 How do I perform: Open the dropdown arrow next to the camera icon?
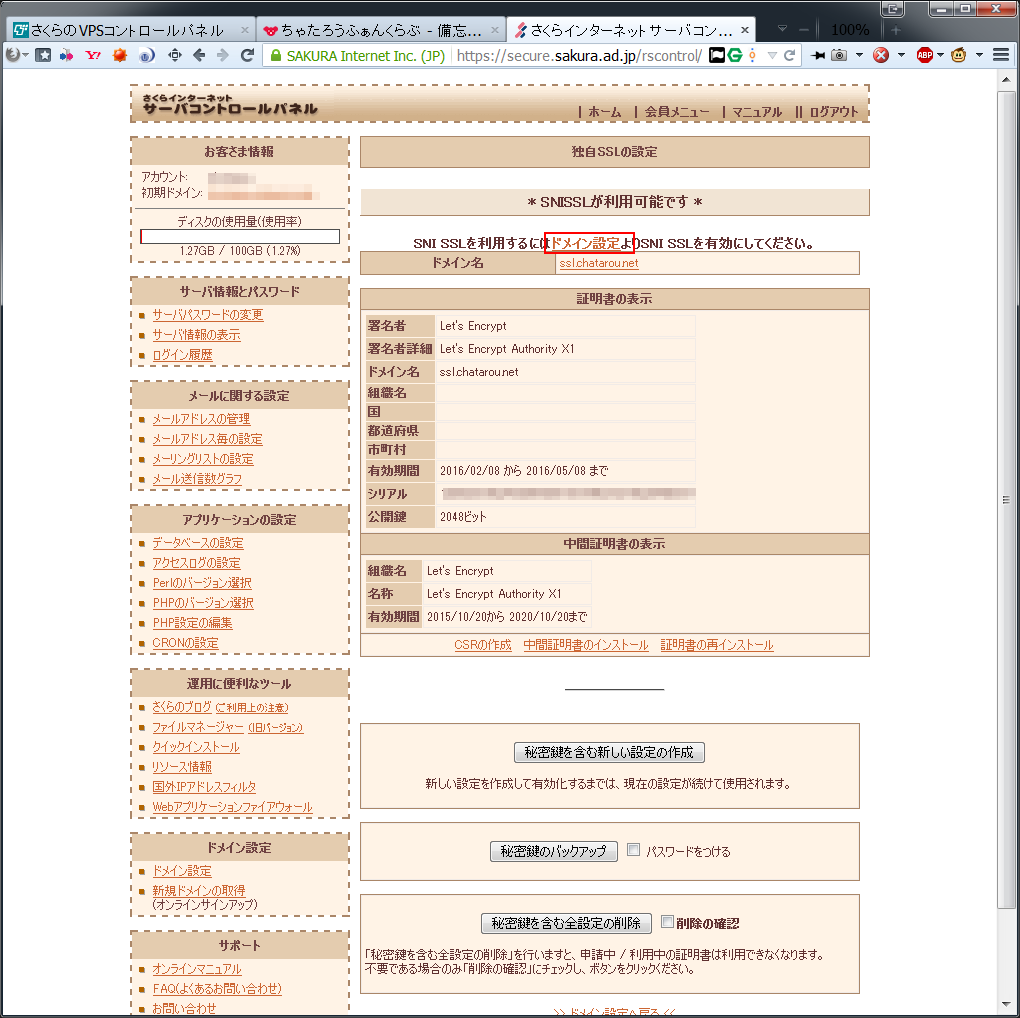click(859, 55)
